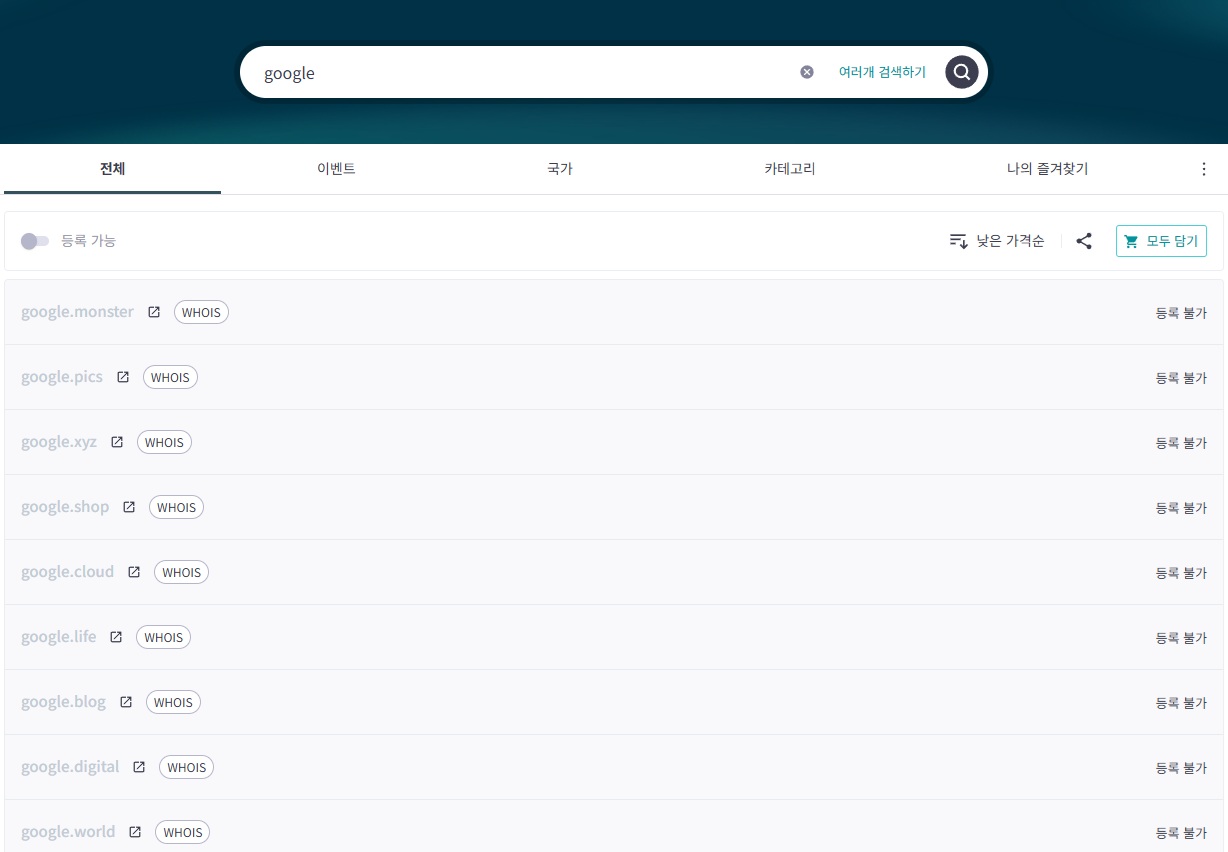Expand the three-dot more tabs menu
The image size is (1228, 852).
[x=1204, y=169]
